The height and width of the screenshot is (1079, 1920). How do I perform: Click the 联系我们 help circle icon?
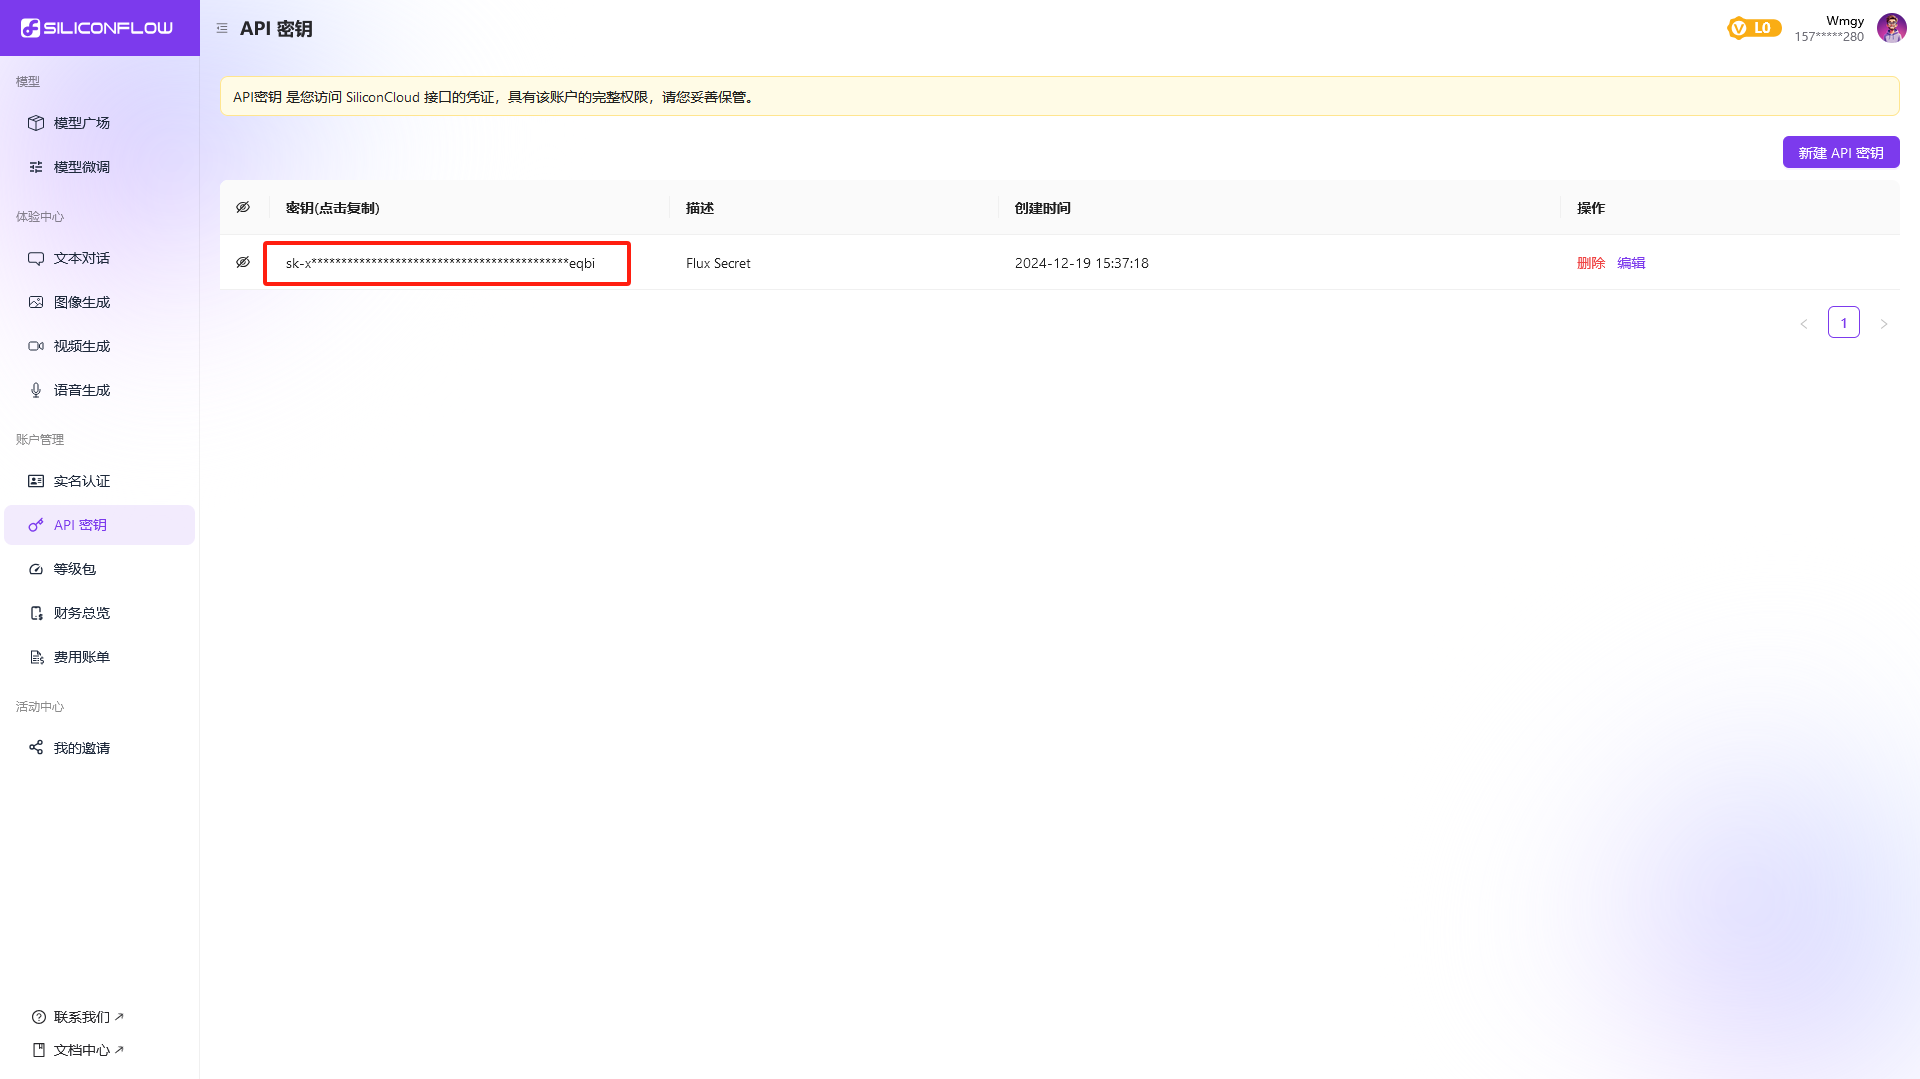tap(39, 1017)
